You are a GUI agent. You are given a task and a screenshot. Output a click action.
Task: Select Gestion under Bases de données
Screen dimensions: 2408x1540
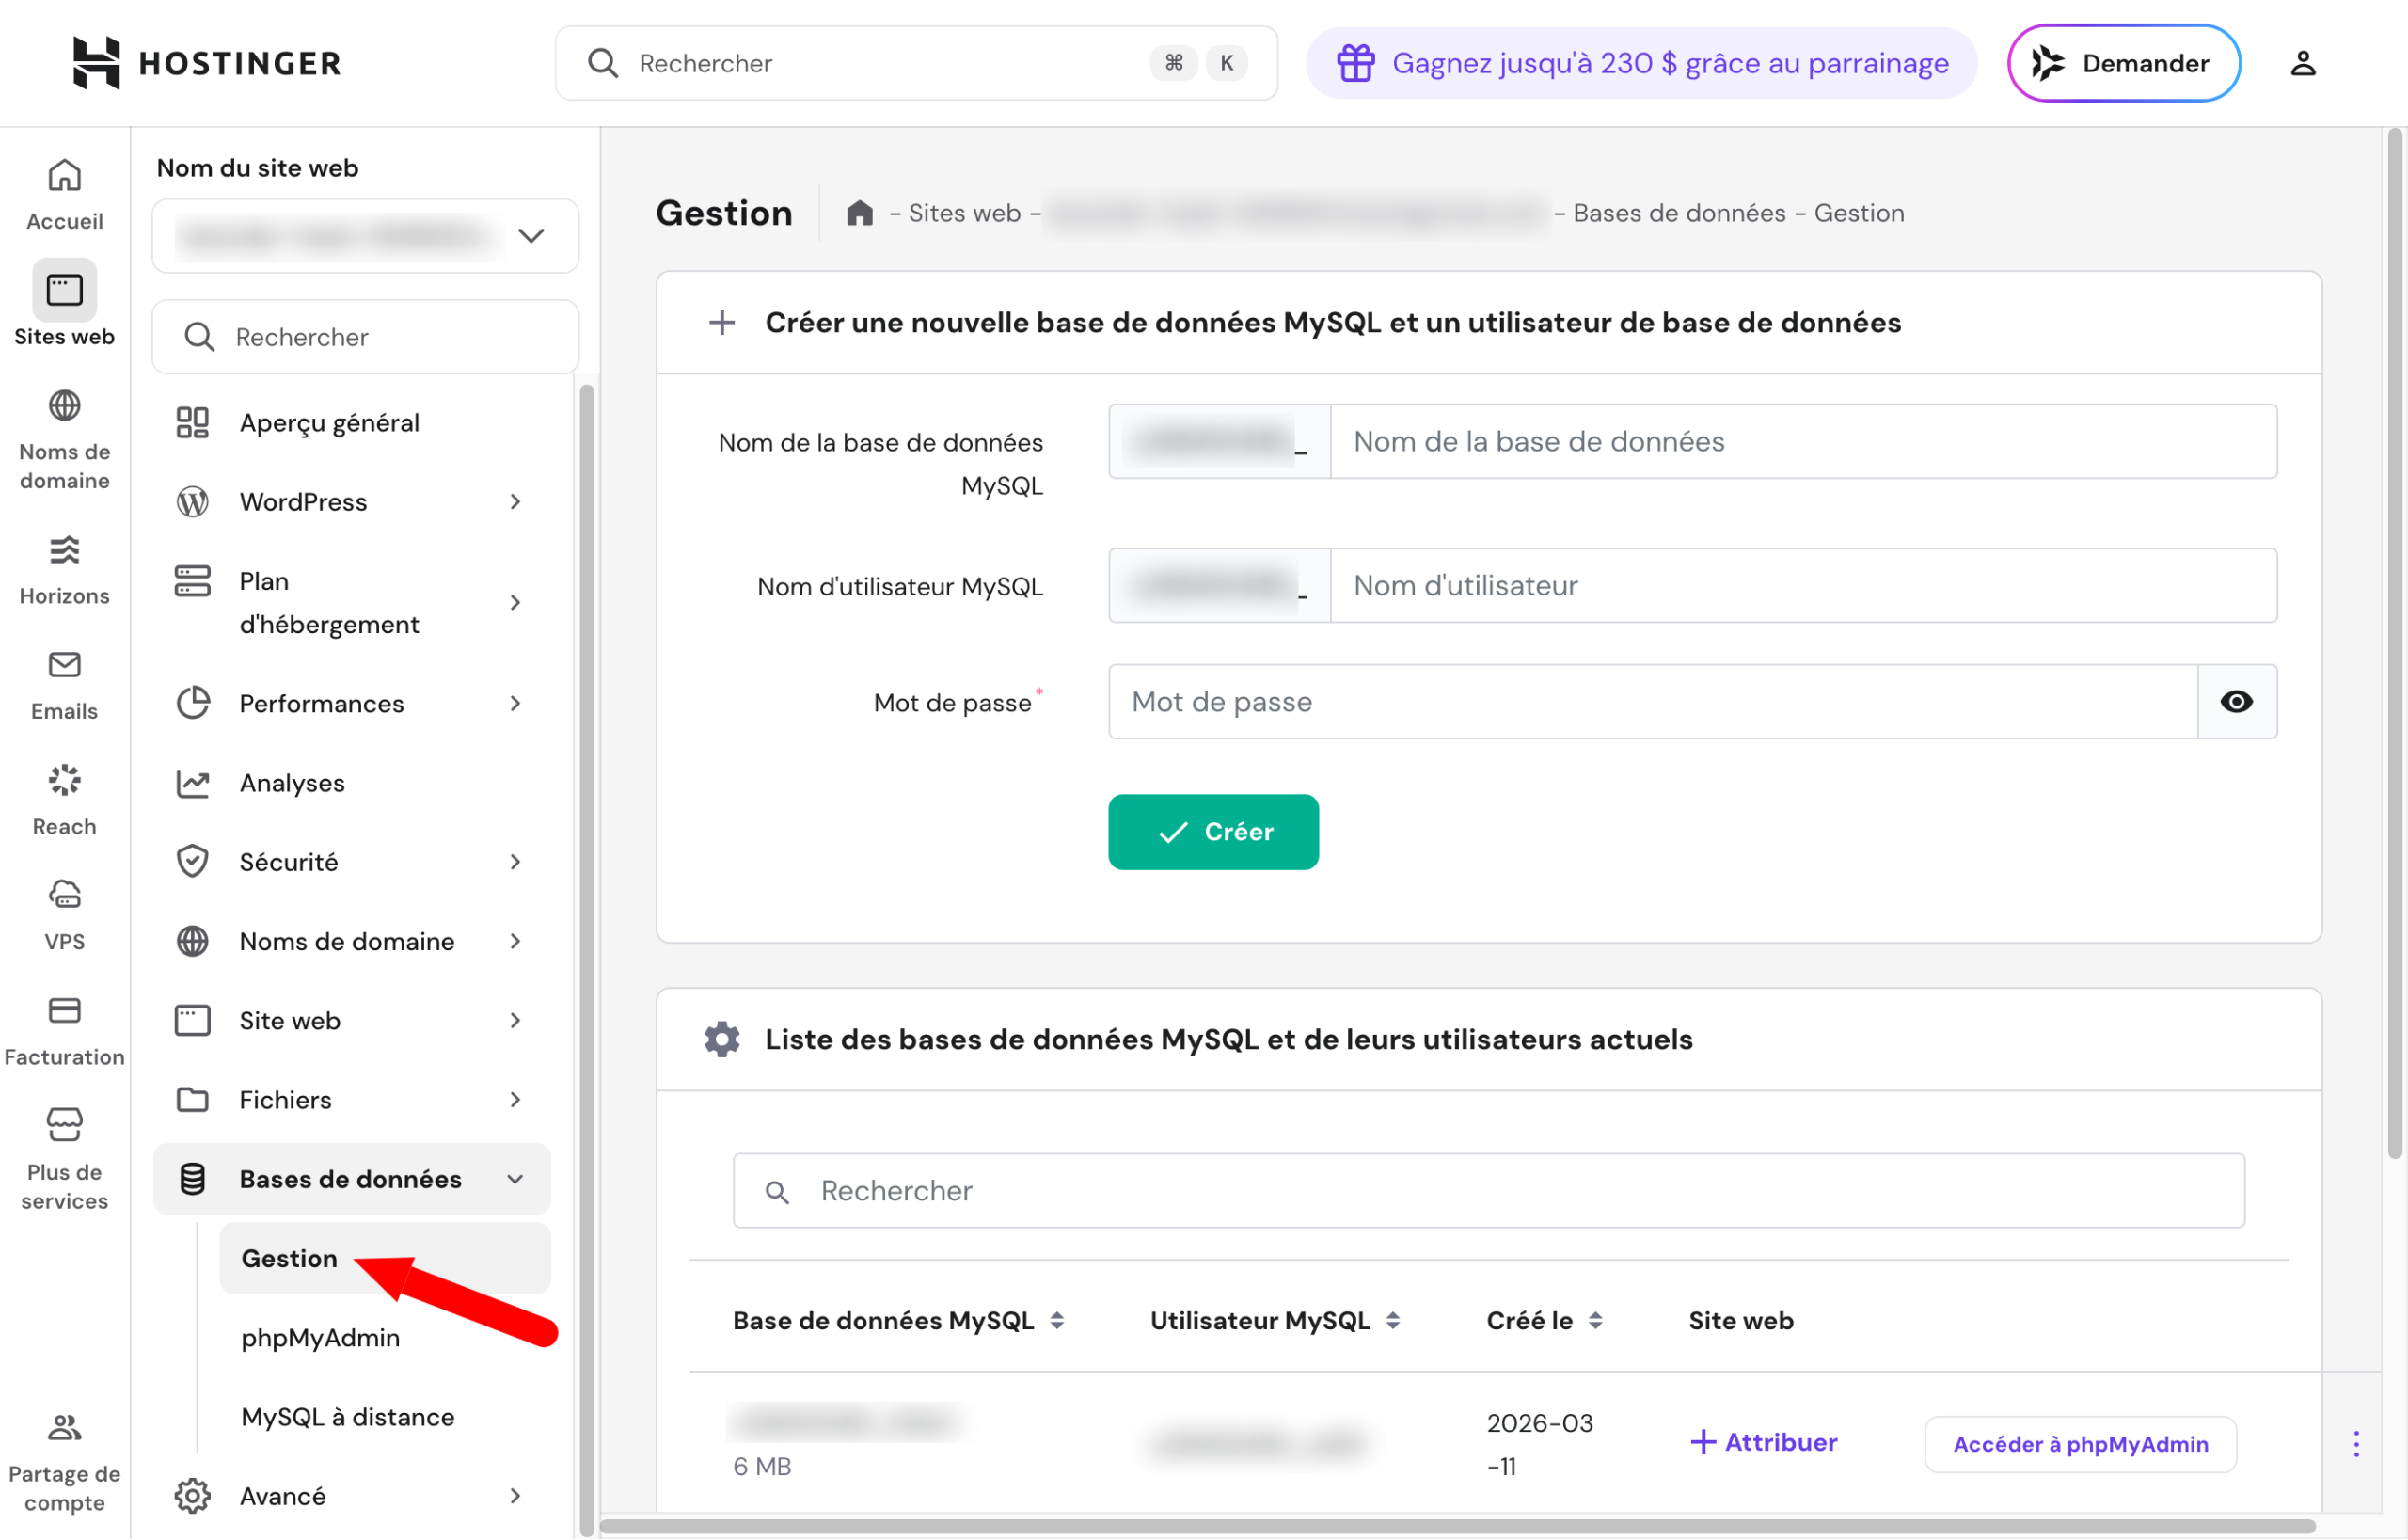pyautogui.click(x=384, y=1258)
